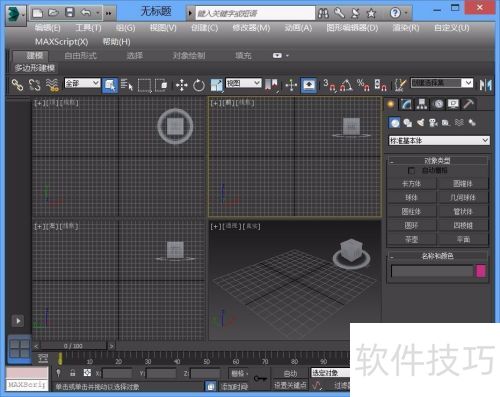Click the 长方体 box button
This screenshot has height=397, width=500.
point(412,184)
